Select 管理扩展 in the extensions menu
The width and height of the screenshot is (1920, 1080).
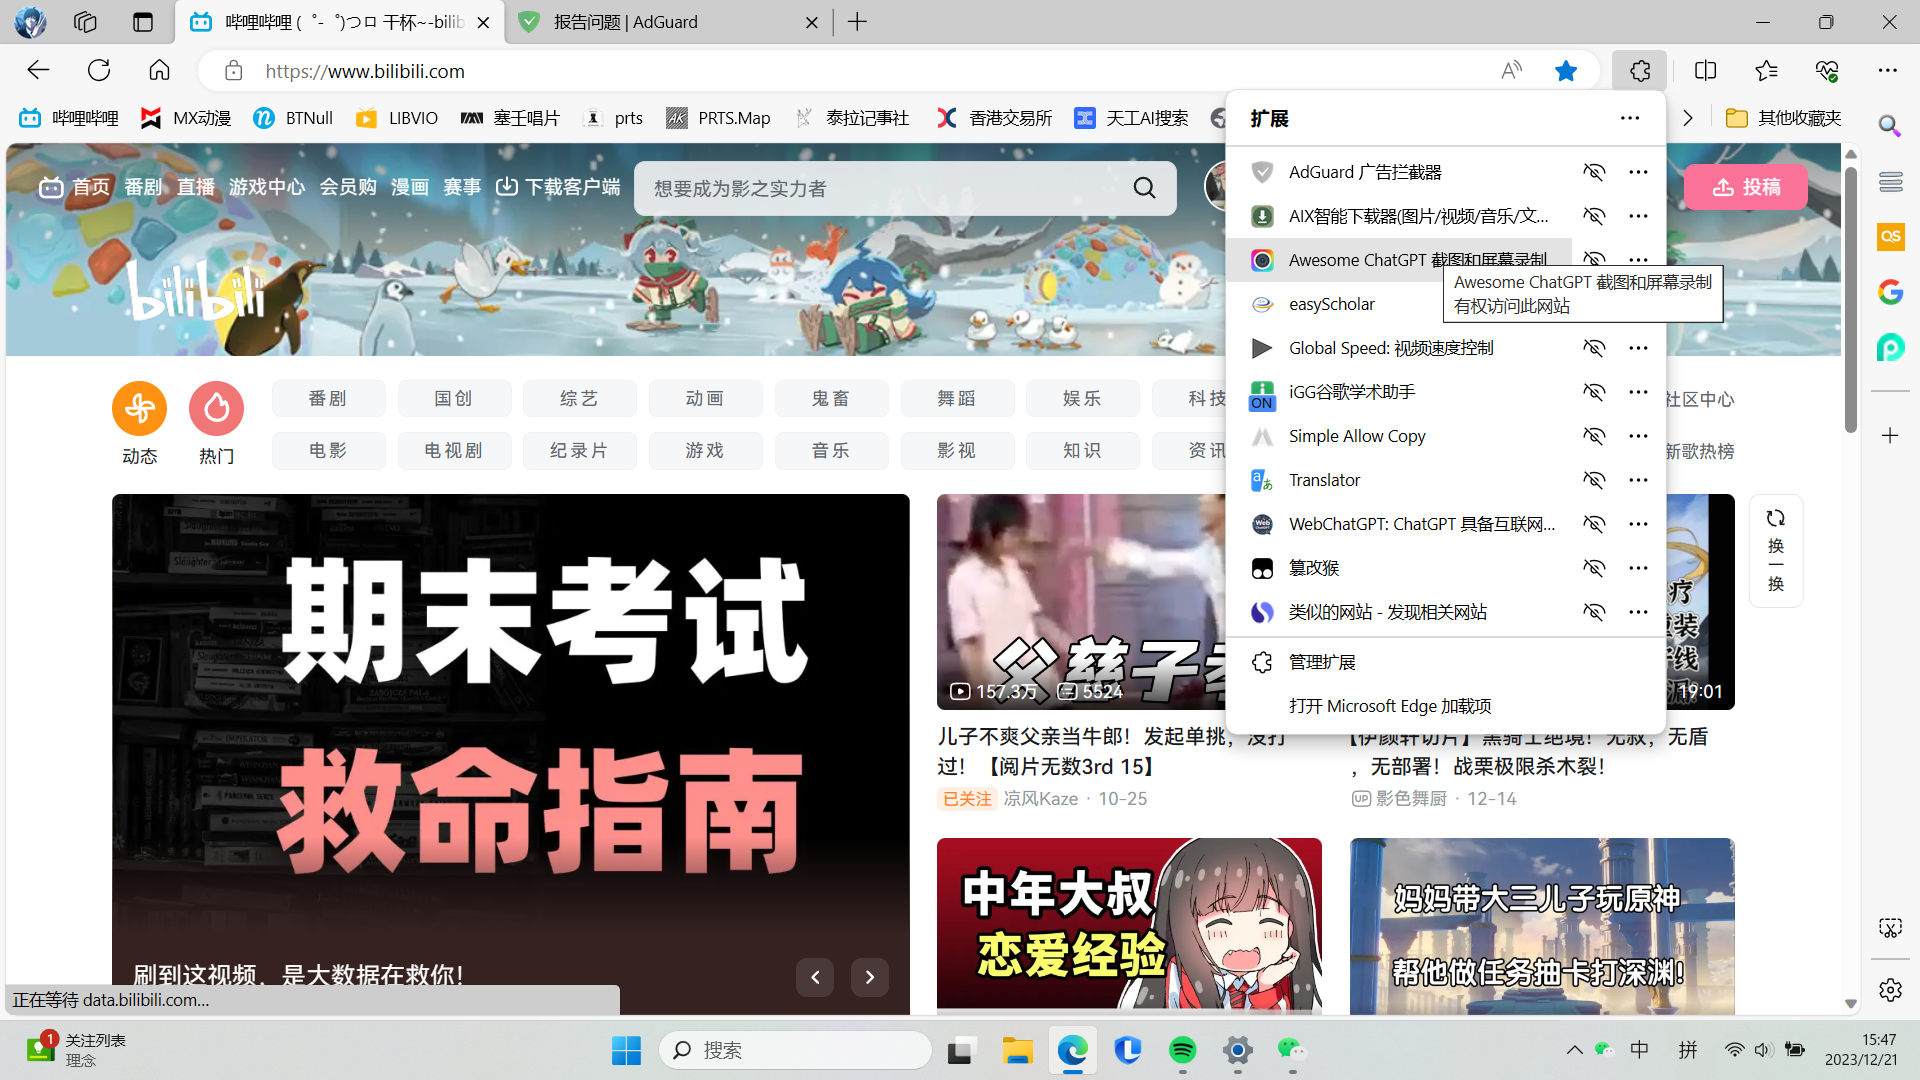click(1322, 661)
